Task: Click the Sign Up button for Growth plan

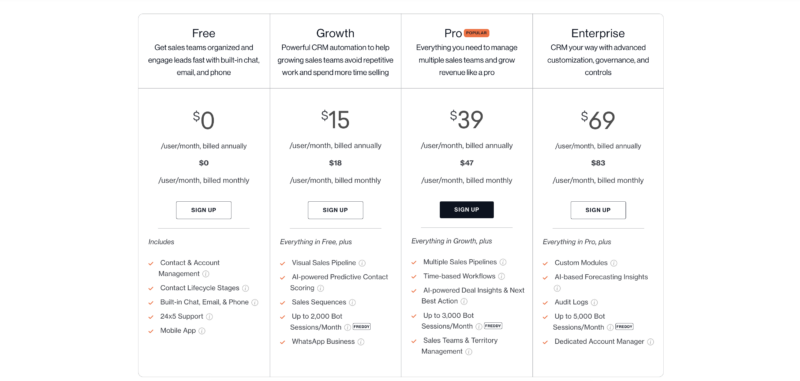Action: [335, 210]
